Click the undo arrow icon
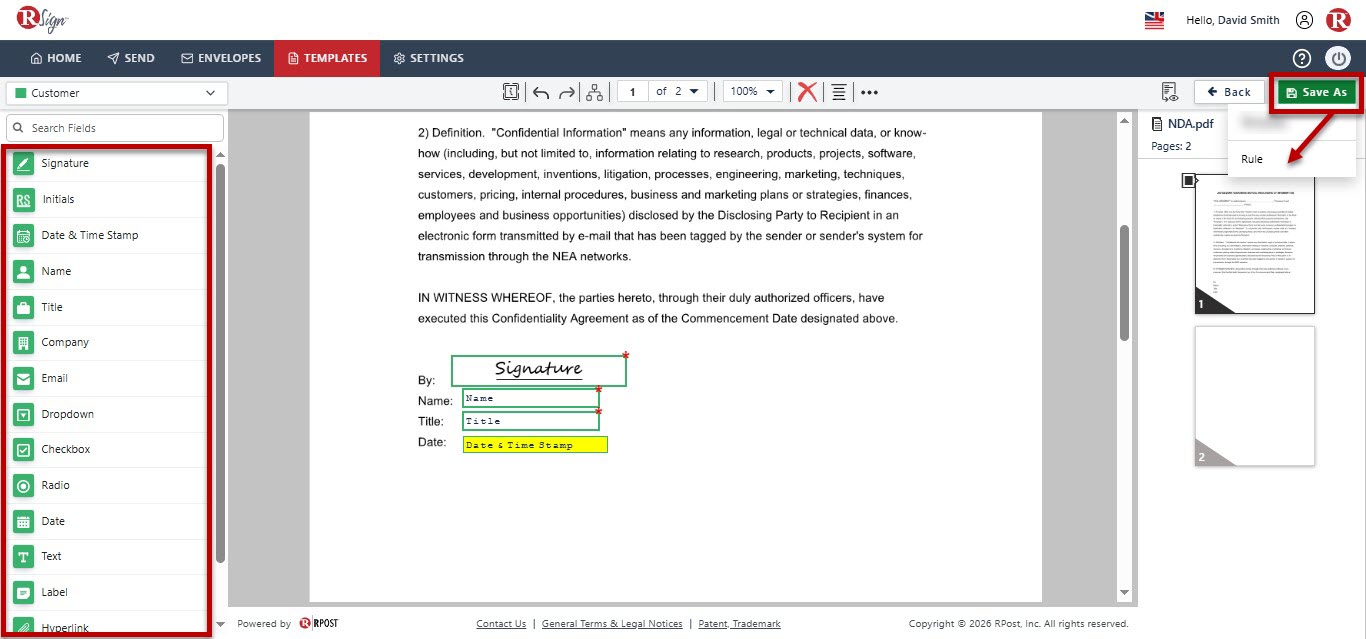This screenshot has height=639, width=1366. click(x=541, y=92)
